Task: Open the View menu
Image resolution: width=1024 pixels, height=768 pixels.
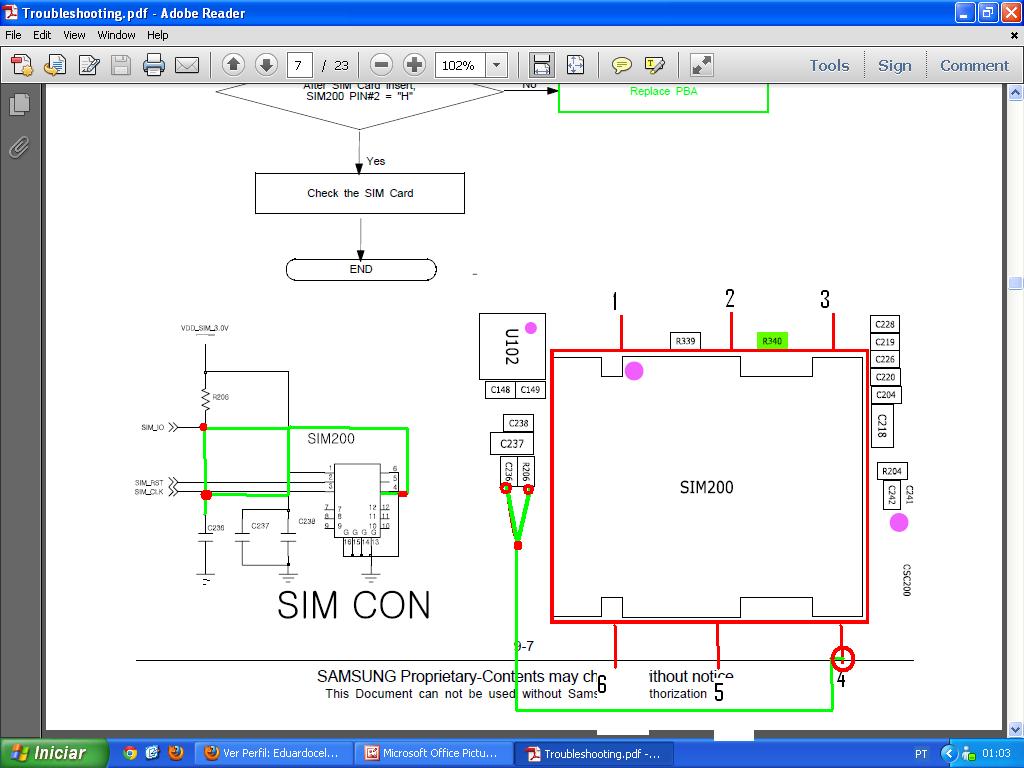Action: pos(74,35)
